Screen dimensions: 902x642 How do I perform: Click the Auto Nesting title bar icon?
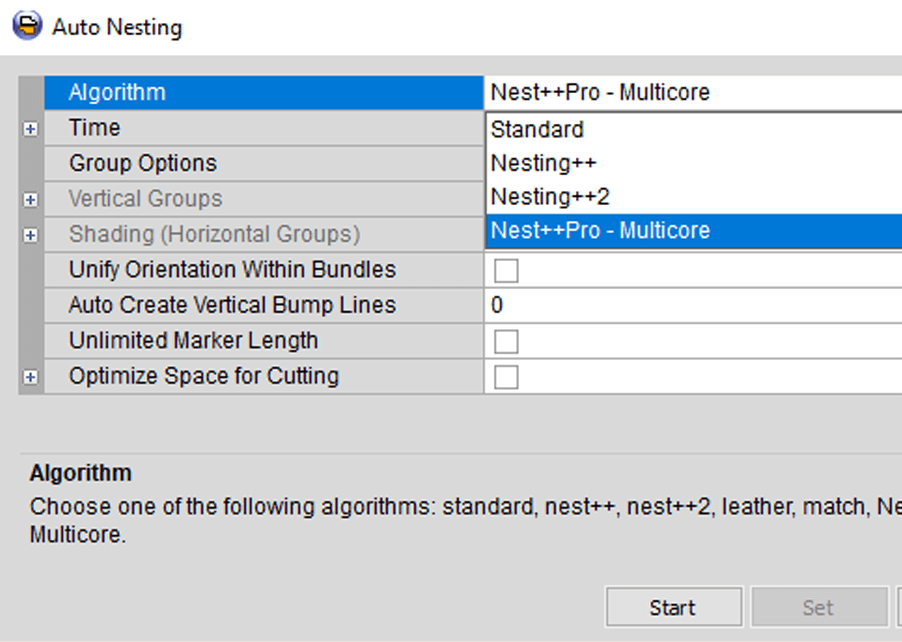tap(27, 26)
